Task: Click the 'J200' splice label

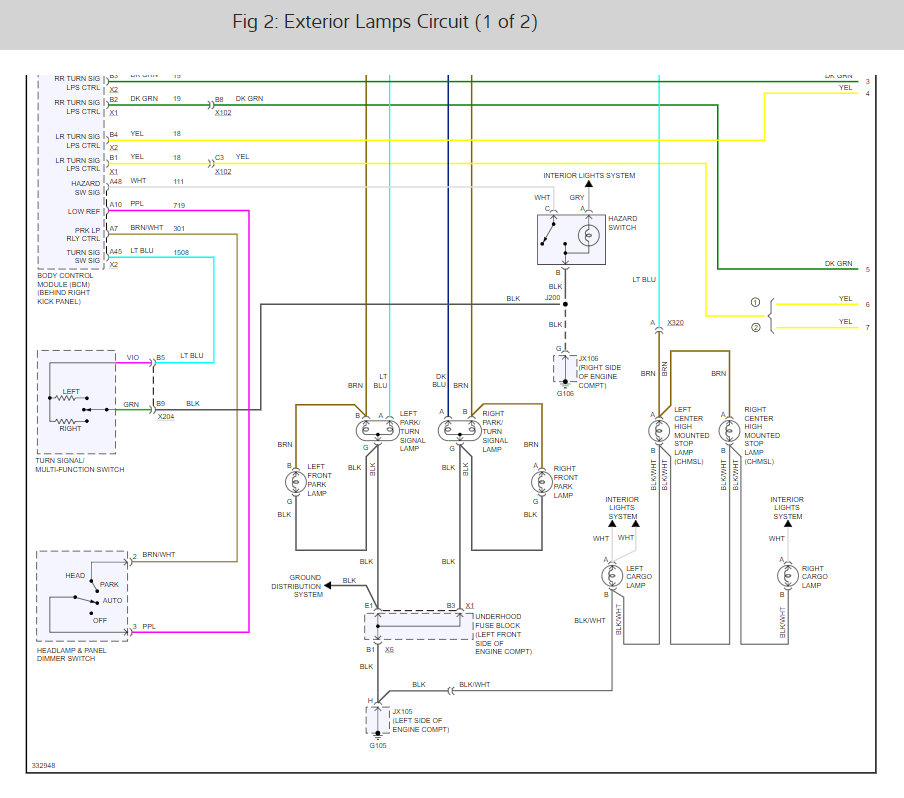Action: point(552,298)
